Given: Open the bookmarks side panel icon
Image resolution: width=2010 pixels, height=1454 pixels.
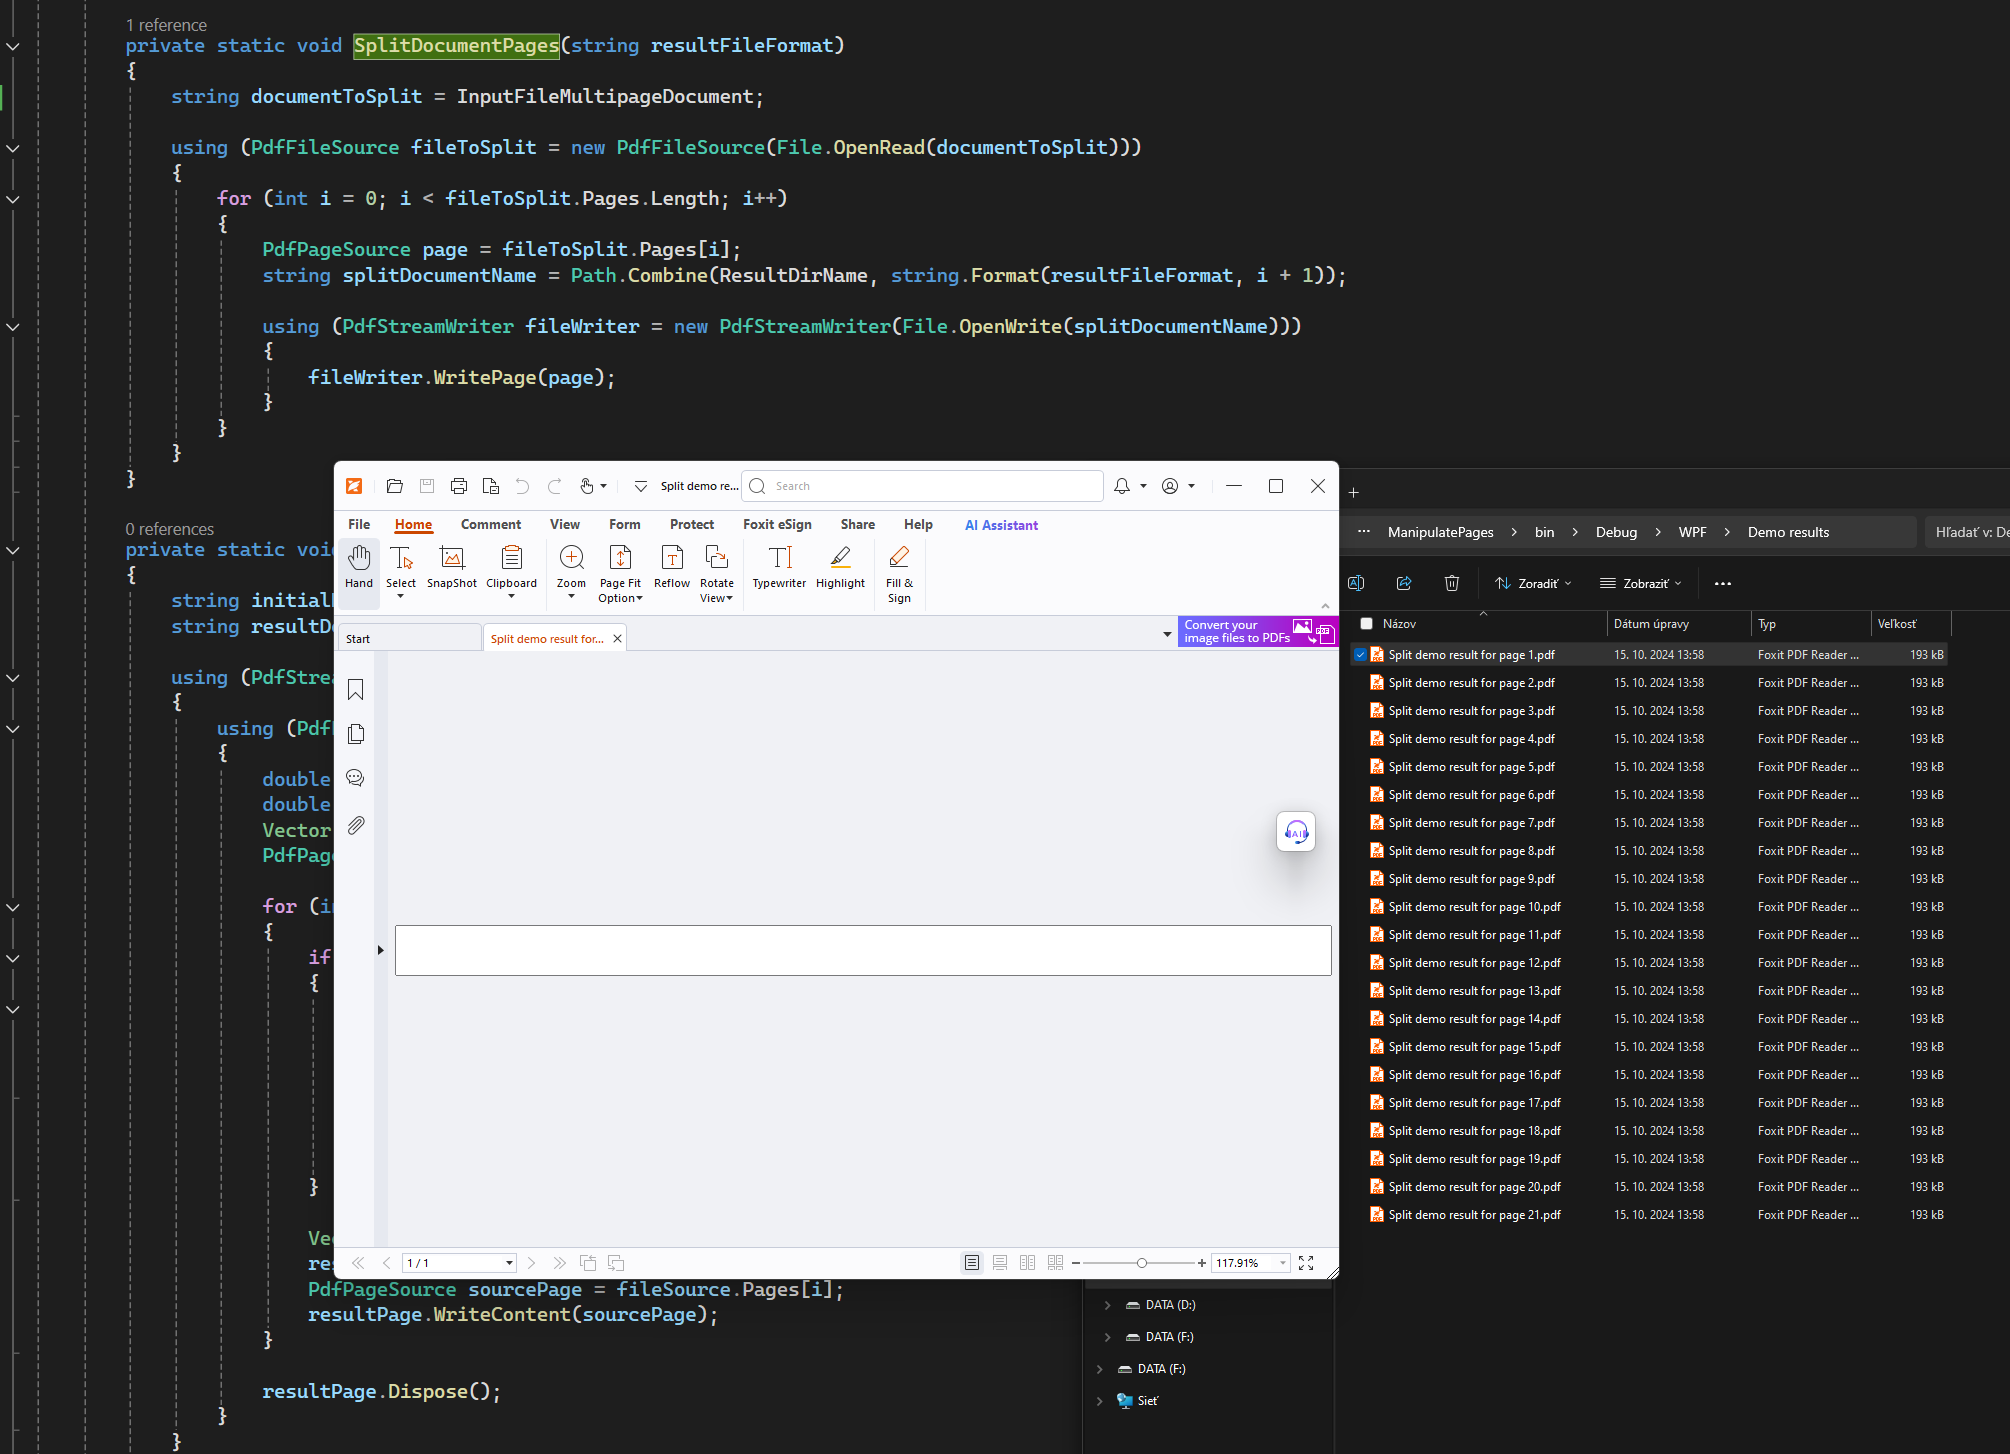Looking at the screenshot, I should coord(355,690).
